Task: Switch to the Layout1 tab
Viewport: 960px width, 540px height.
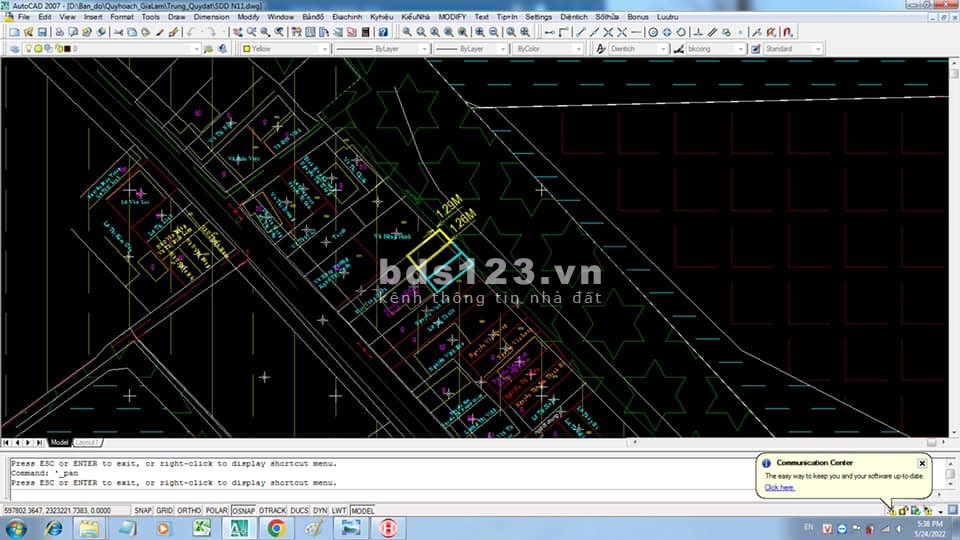Action: tap(88, 442)
